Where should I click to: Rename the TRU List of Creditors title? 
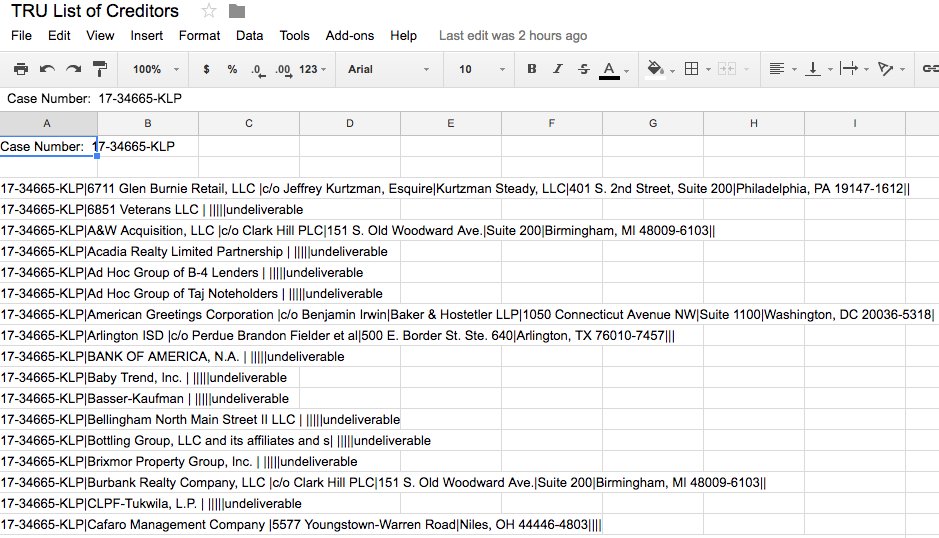tap(95, 11)
